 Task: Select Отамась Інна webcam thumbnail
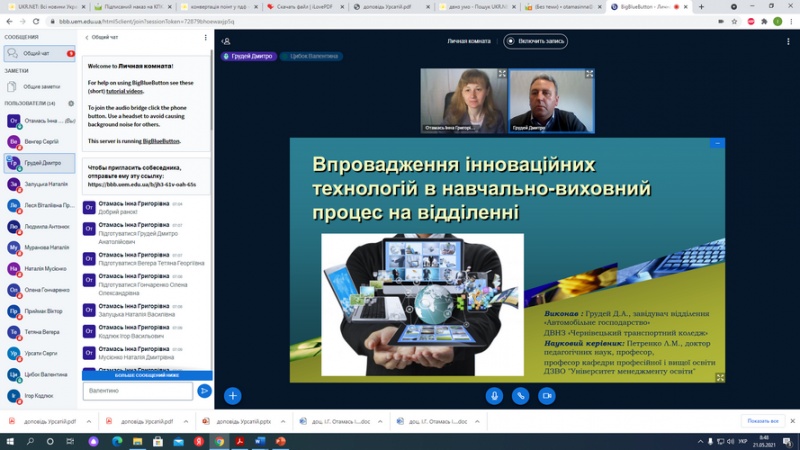pyautogui.click(x=463, y=101)
